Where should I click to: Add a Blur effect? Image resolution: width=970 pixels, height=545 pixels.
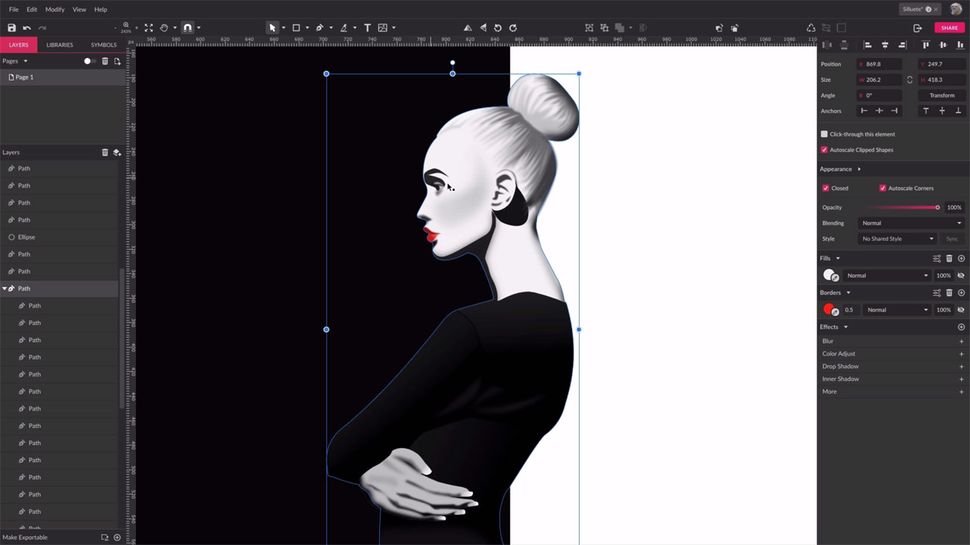961,341
